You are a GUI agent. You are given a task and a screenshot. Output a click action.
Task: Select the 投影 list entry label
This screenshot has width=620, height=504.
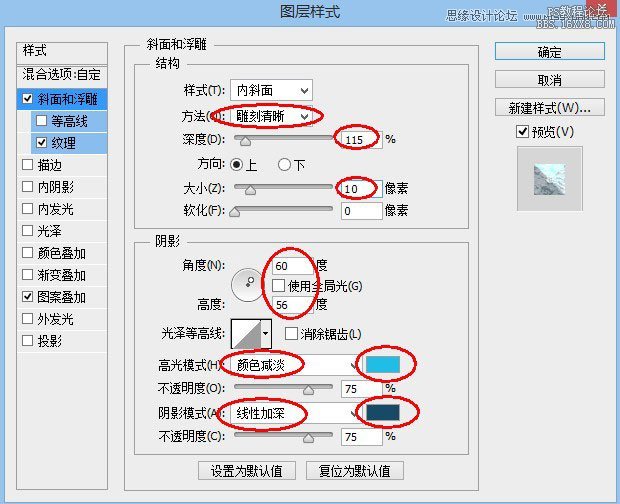[x=49, y=341]
